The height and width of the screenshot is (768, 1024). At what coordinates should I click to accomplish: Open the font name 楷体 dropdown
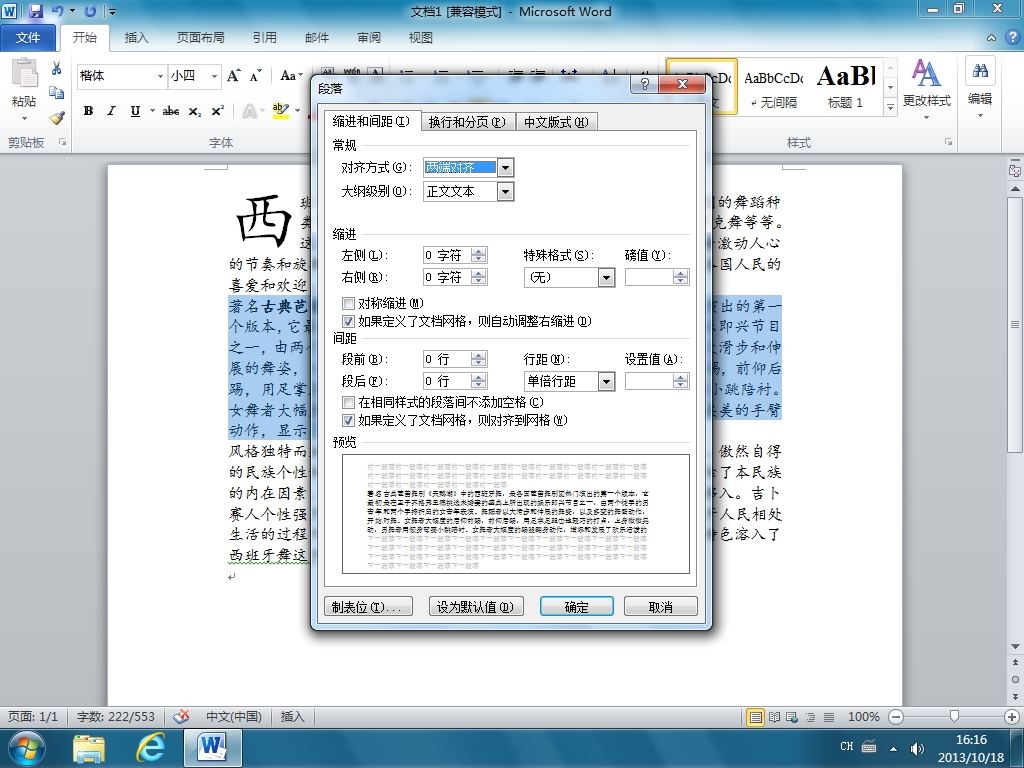pos(160,76)
